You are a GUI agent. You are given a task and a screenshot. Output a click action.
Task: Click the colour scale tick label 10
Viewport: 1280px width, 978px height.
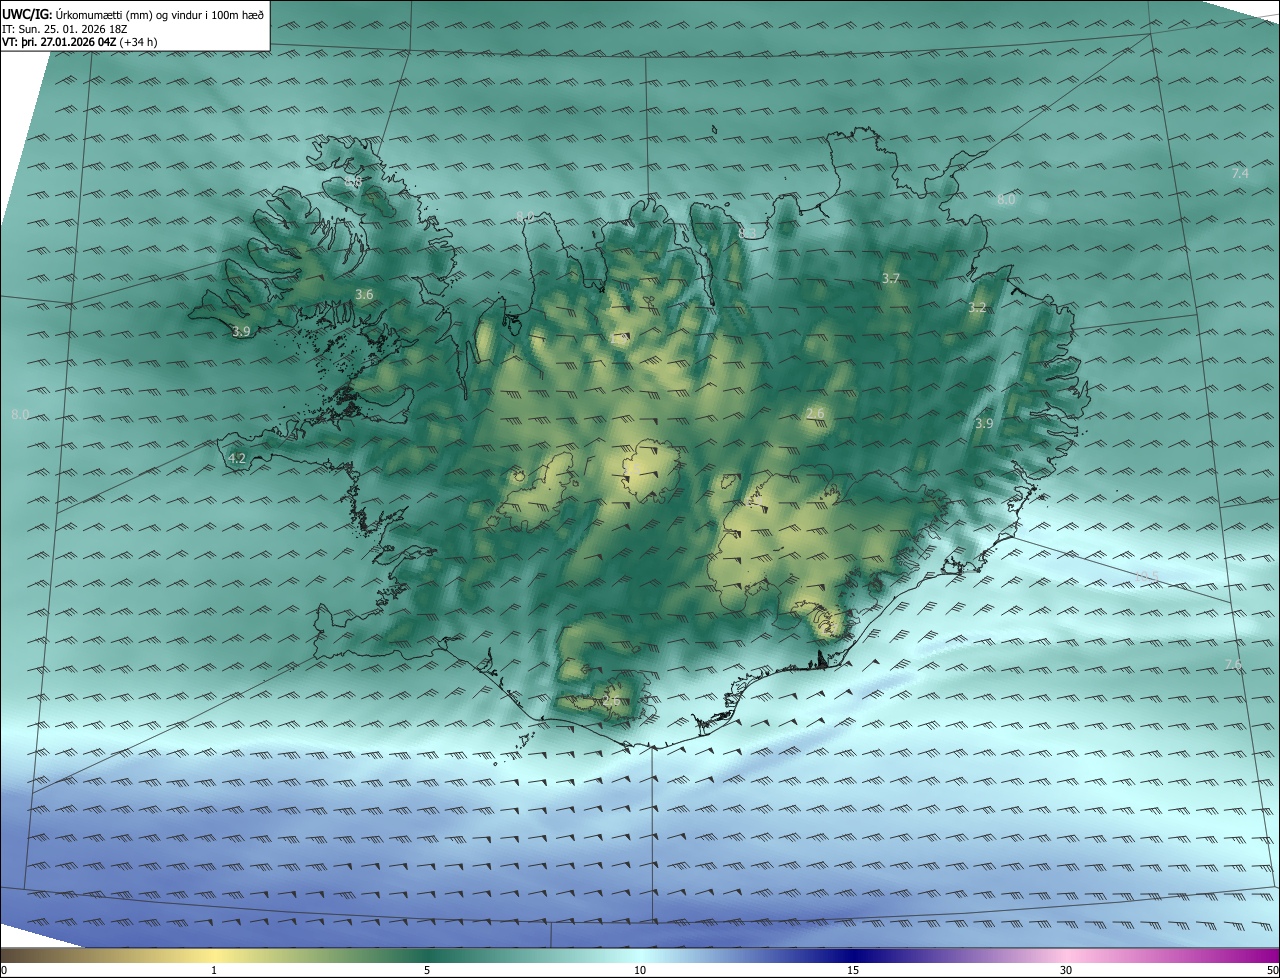click(x=640, y=970)
